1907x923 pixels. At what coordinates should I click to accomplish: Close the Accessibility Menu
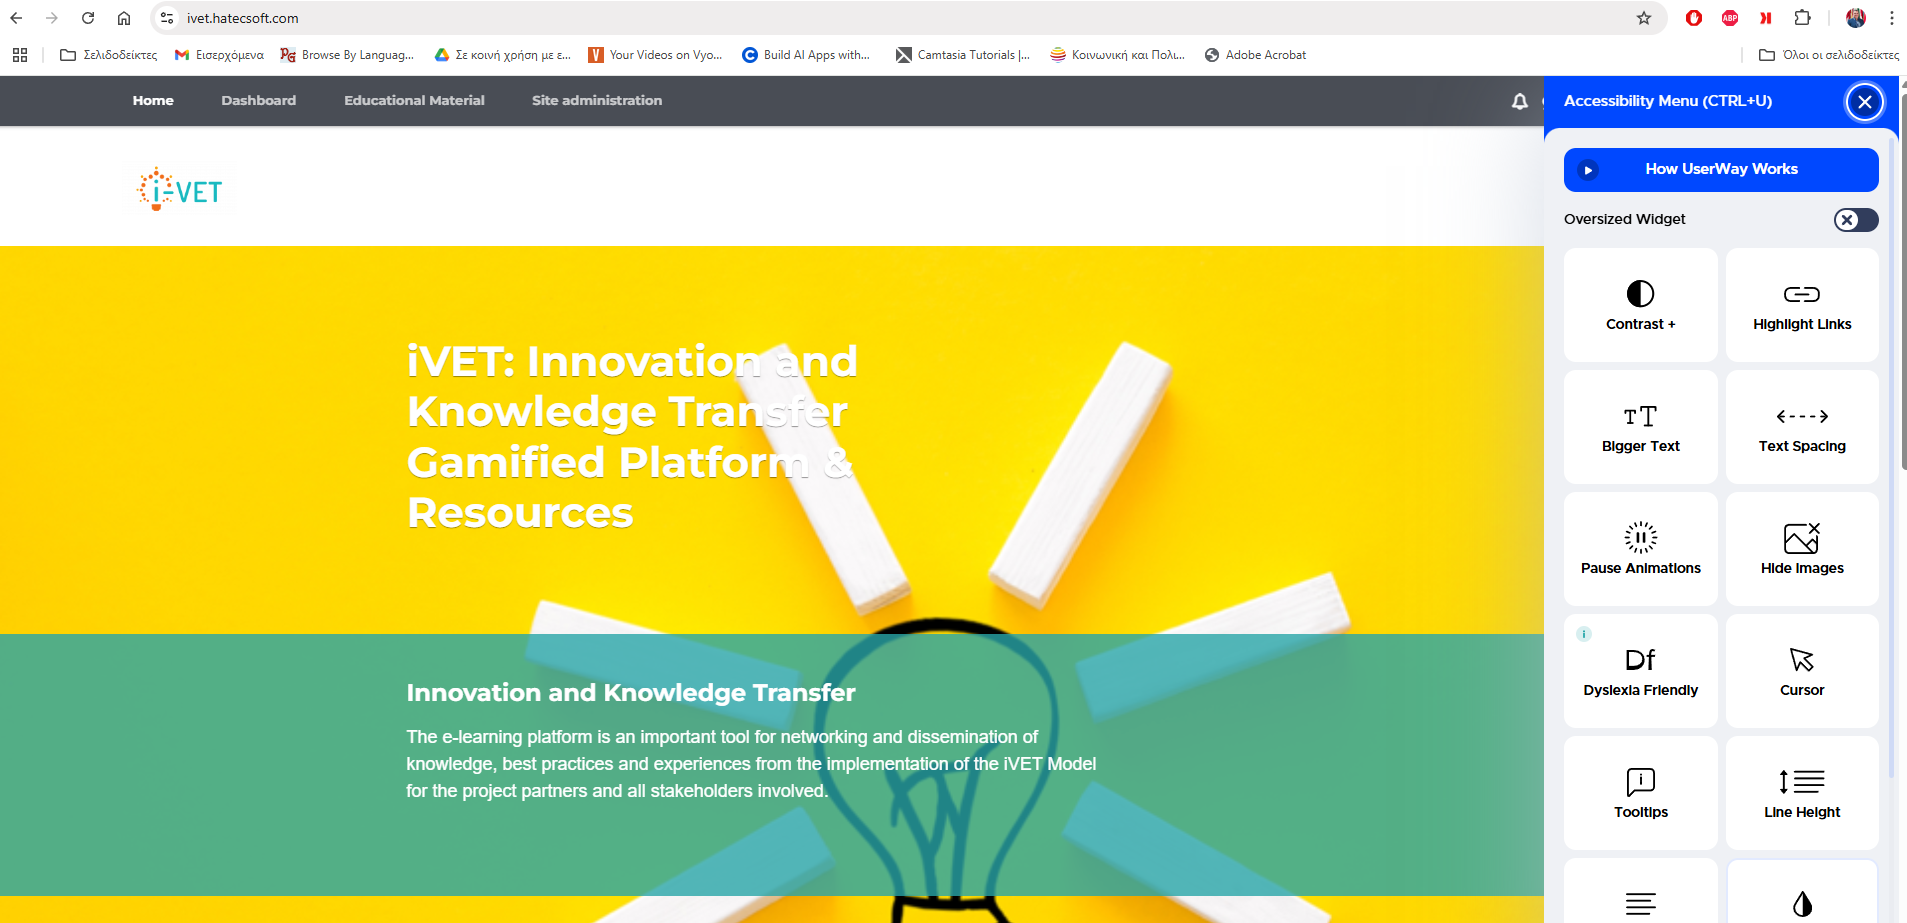point(1865,102)
